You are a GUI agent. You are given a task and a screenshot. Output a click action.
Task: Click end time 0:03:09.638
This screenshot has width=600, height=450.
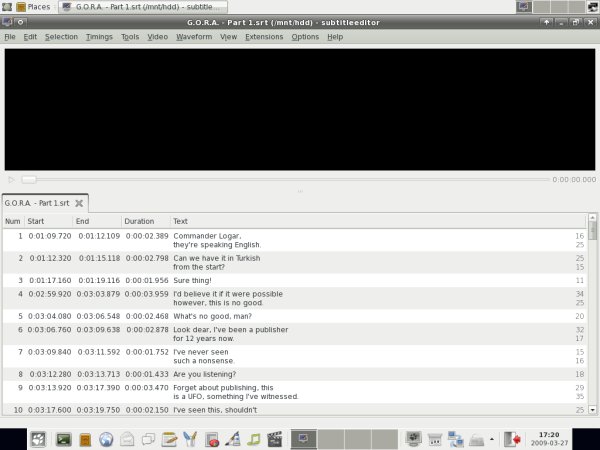[98, 329]
